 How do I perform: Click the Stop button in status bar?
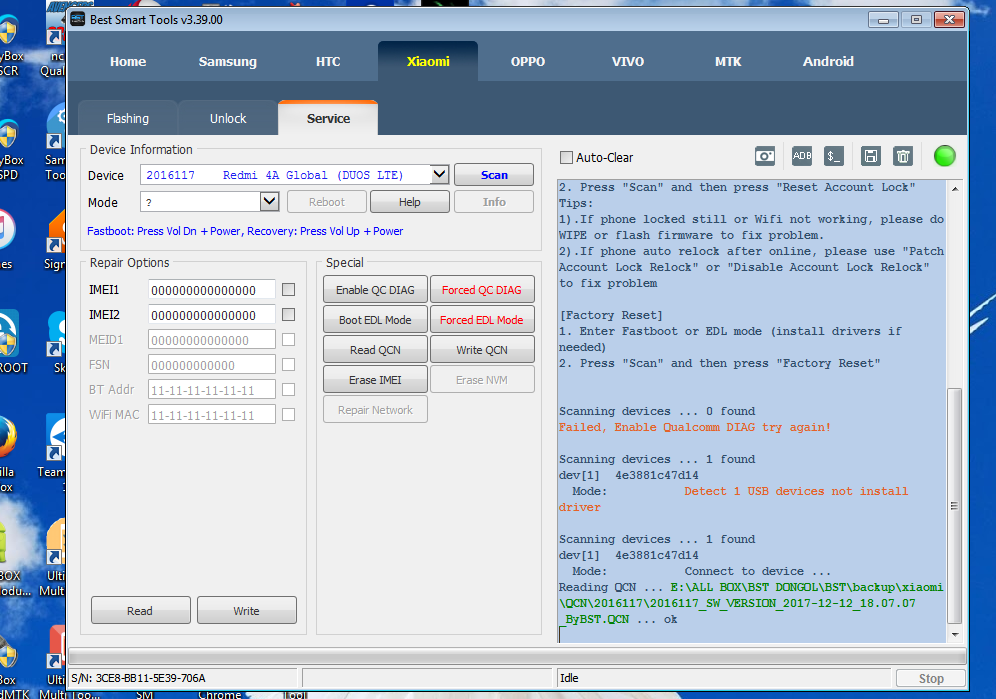(x=931, y=678)
